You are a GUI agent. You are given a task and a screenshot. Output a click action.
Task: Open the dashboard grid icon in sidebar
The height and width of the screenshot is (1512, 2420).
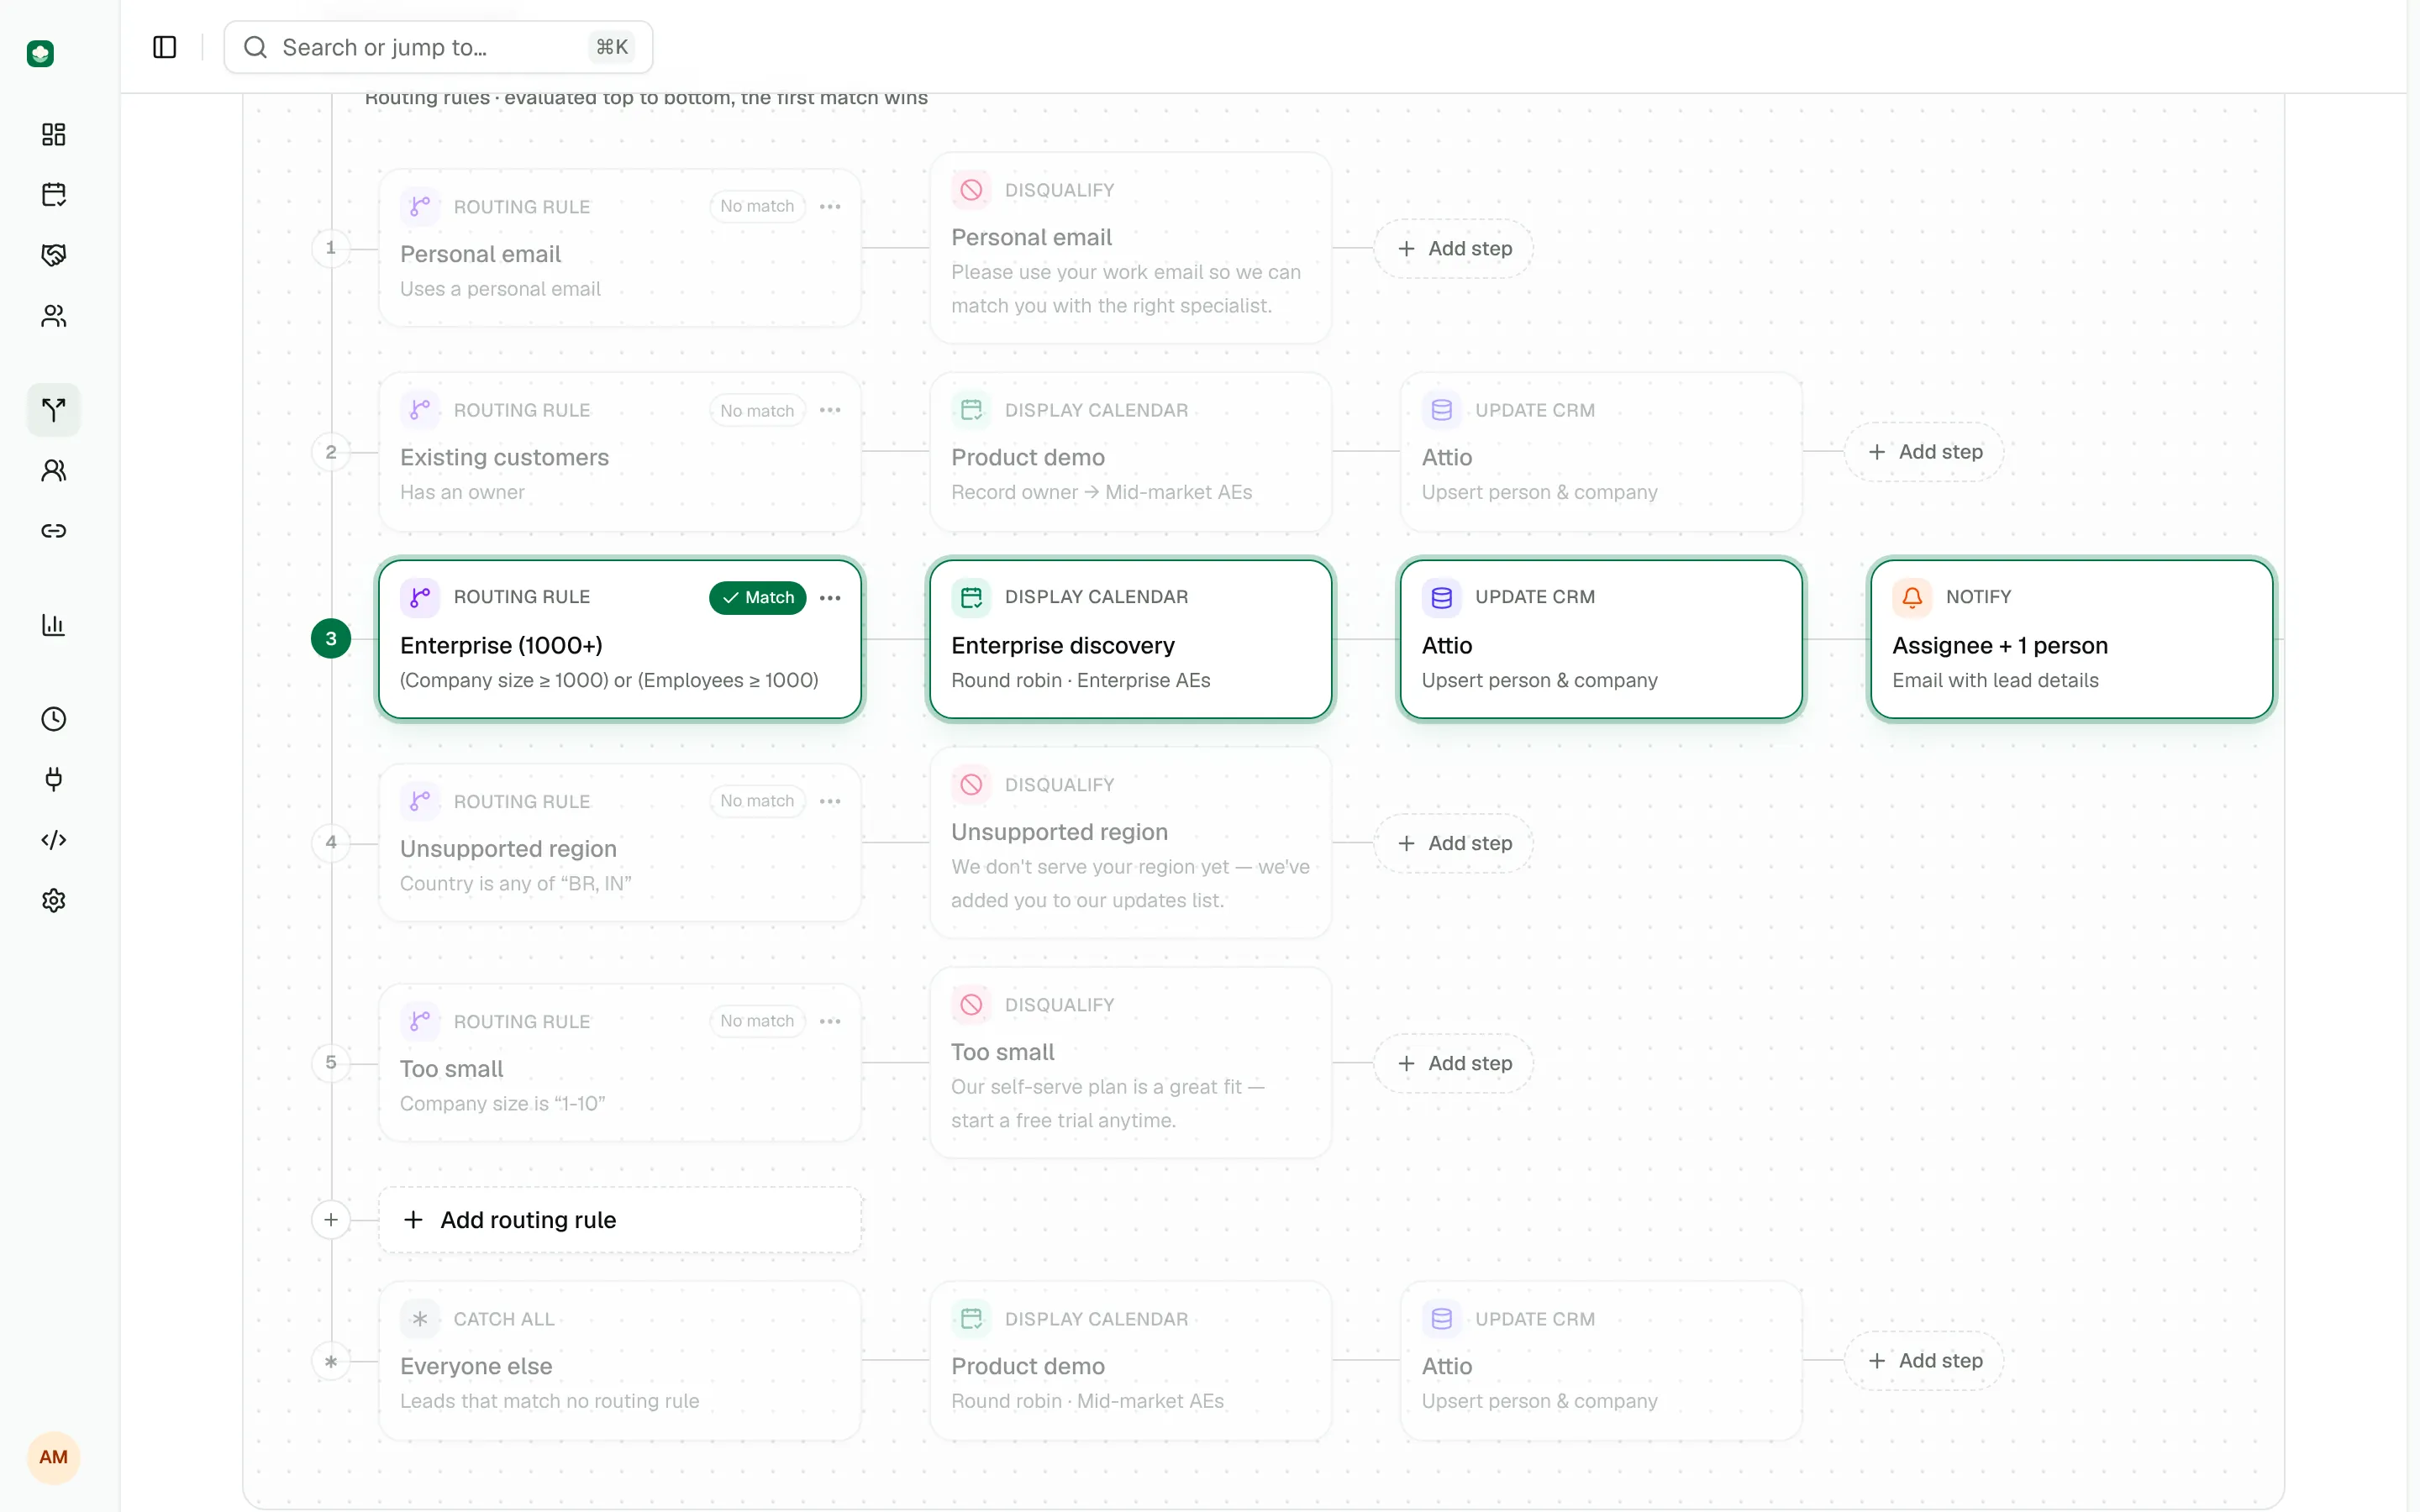point(54,134)
